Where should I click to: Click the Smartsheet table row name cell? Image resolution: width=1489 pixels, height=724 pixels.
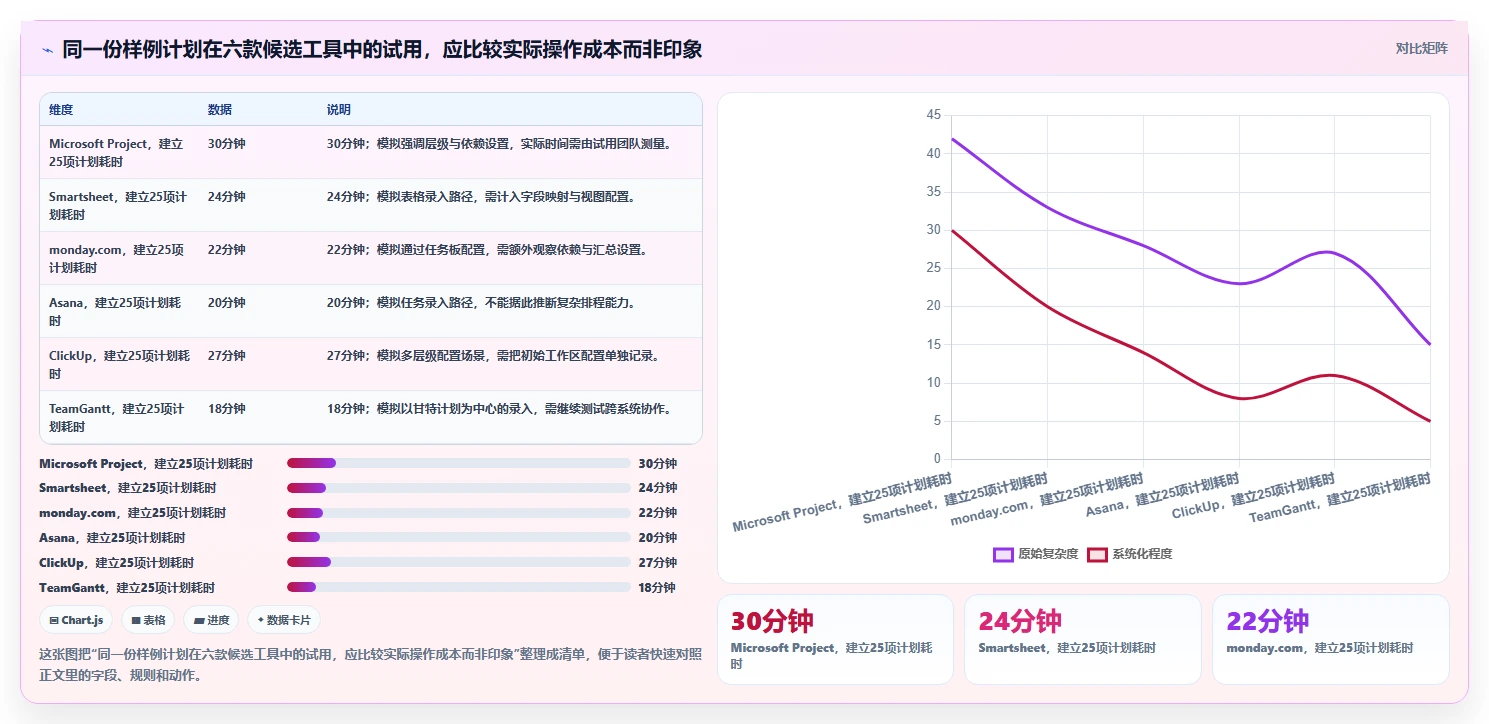point(119,205)
